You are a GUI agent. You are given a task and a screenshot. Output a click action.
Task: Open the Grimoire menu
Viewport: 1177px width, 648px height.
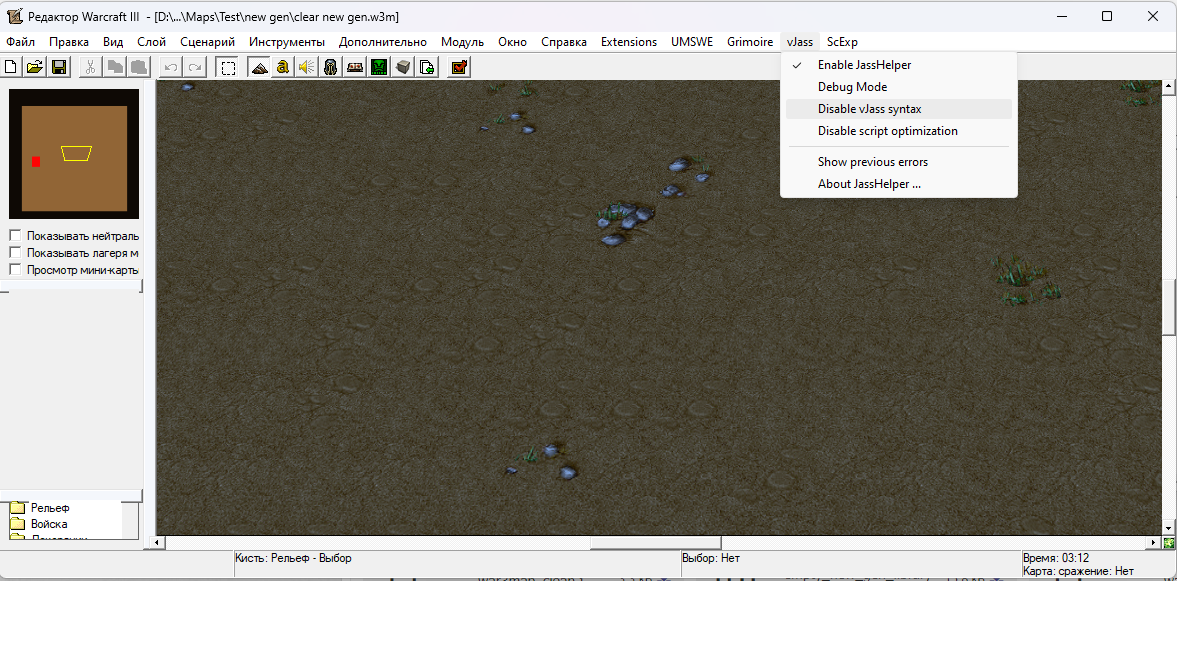click(750, 42)
